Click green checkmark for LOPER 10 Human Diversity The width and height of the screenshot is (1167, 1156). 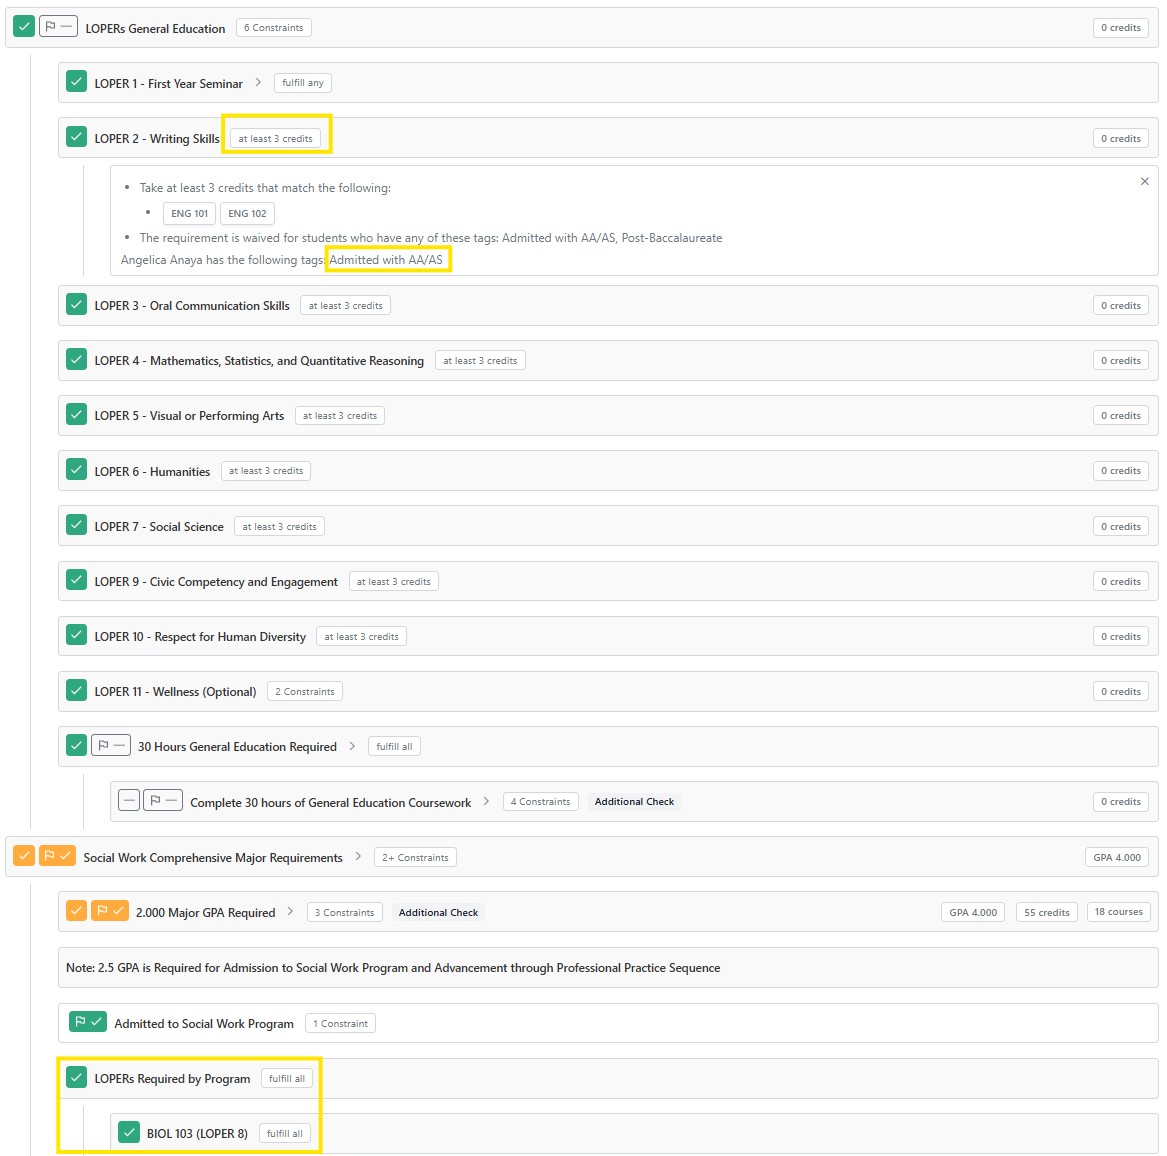[77, 636]
